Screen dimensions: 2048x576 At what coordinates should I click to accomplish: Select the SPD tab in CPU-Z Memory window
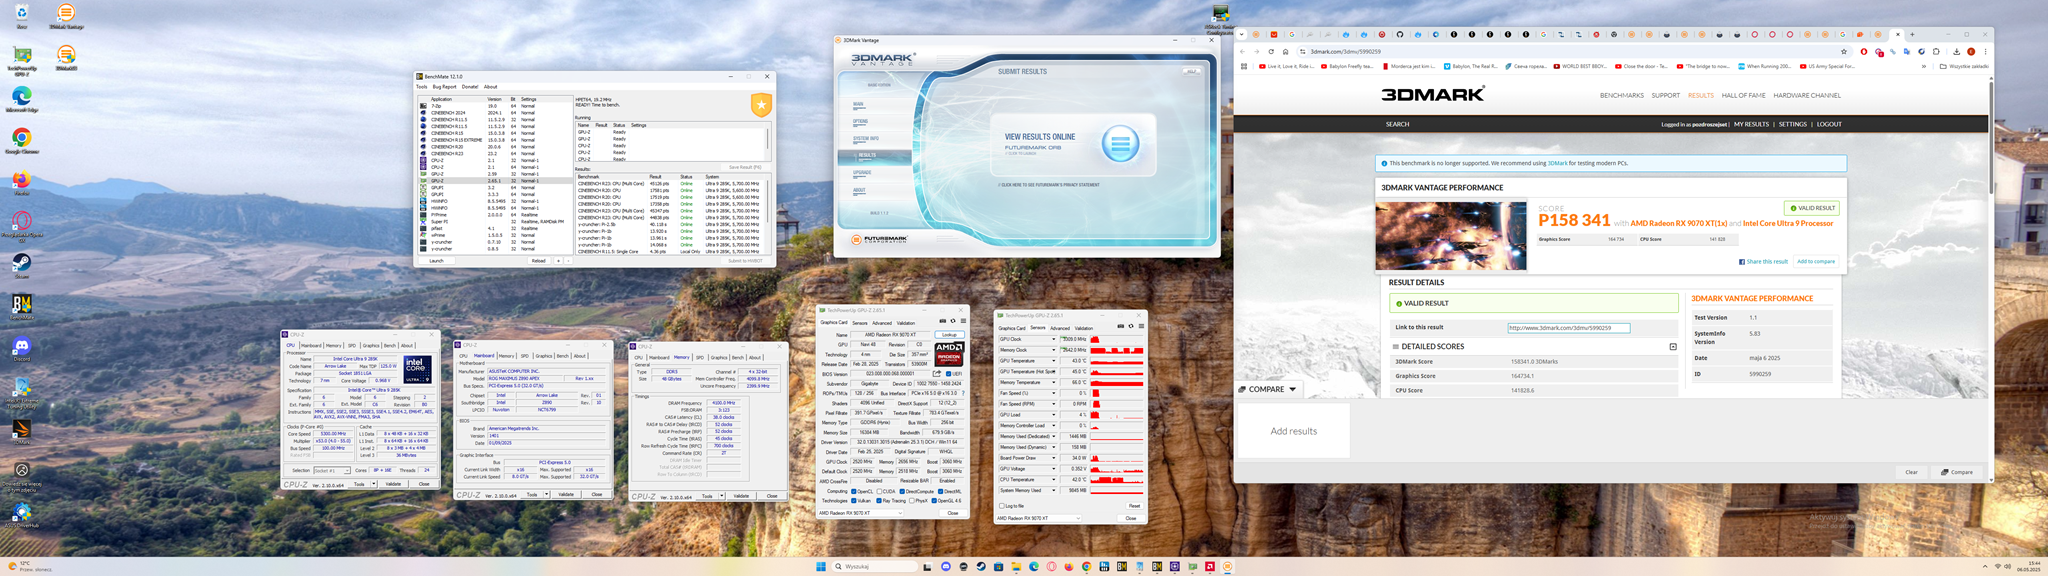coord(699,357)
